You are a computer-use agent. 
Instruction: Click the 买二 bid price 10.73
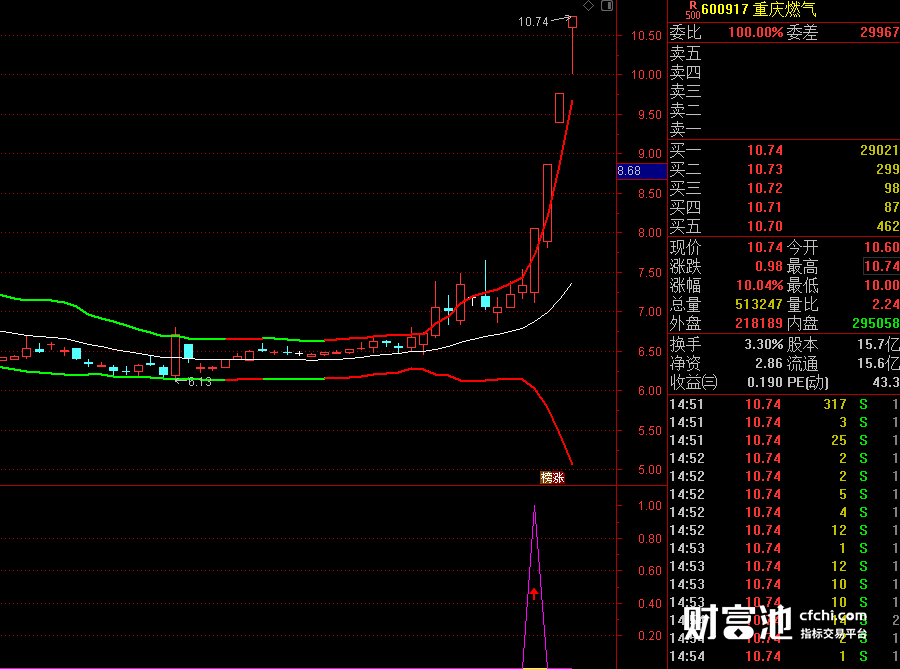point(765,169)
